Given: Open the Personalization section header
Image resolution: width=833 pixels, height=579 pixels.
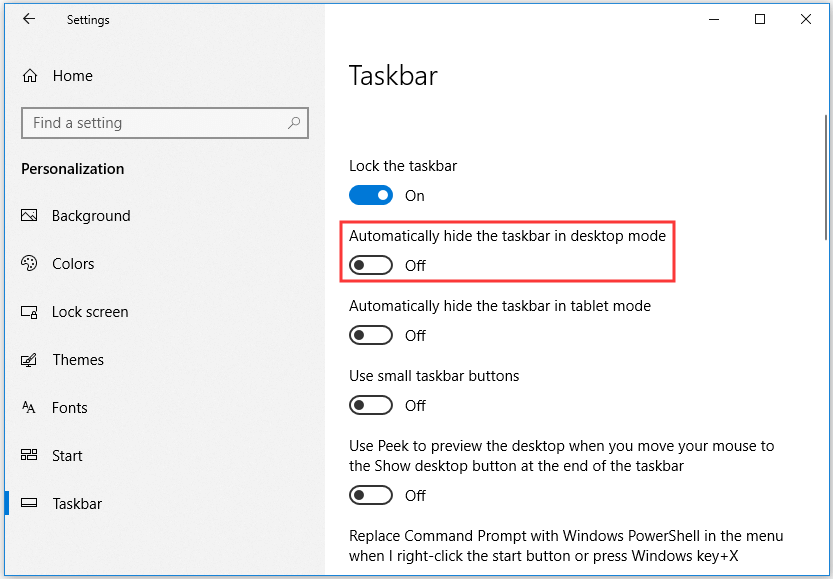Looking at the screenshot, I should point(70,168).
